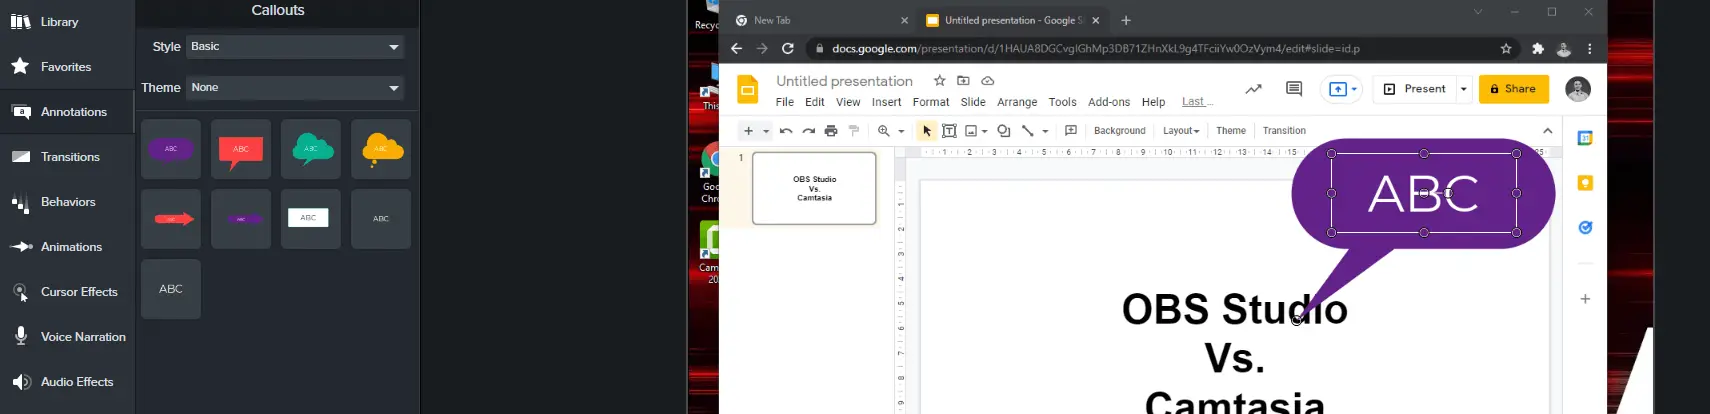Open the Arrange menu
This screenshot has width=1710, height=414.
(x=1017, y=102)
